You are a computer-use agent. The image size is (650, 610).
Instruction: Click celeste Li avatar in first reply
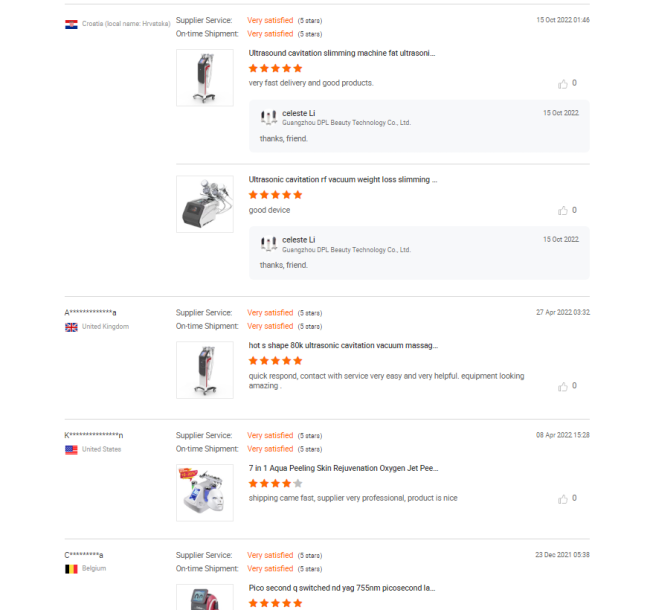point(268,117)
